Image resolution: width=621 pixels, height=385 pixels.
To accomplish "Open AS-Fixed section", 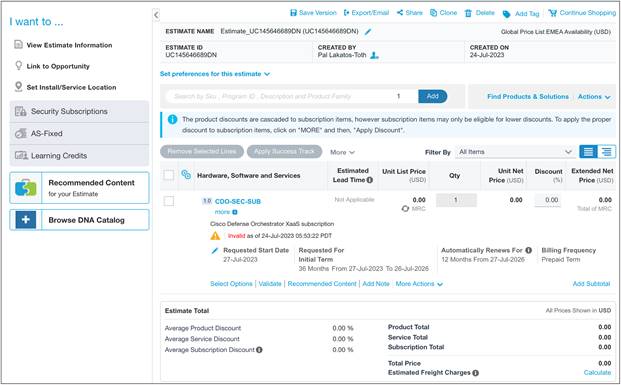I will (x=79, y=133).
